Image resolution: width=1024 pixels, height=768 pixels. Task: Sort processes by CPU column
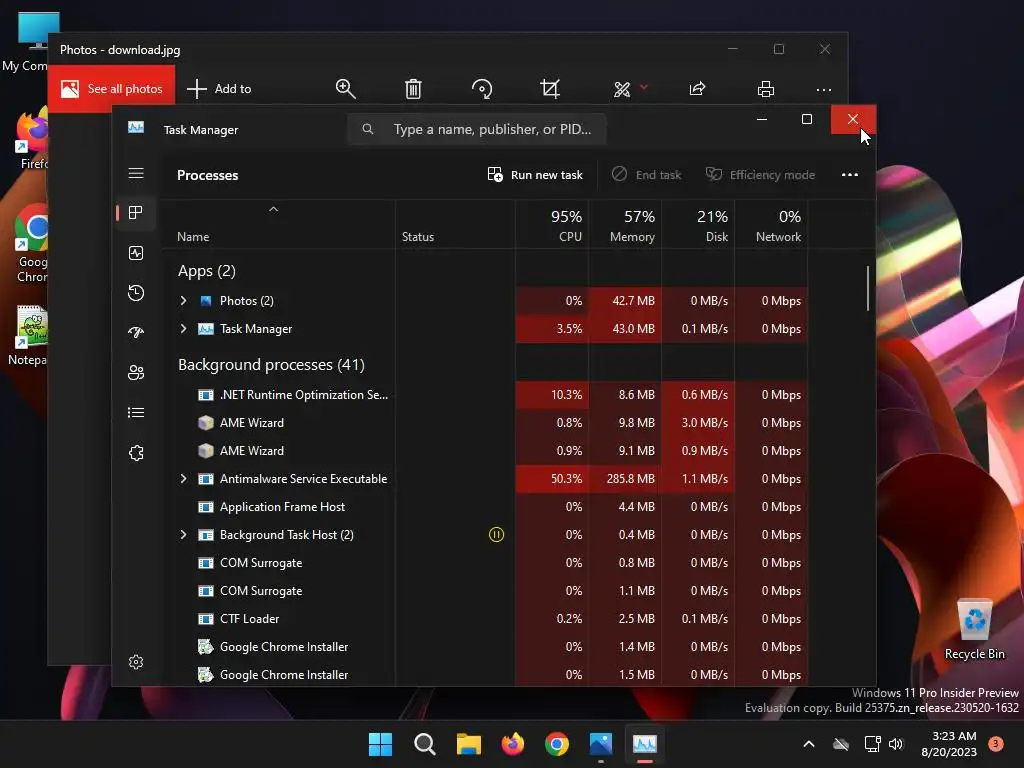(x=552, y=225)
